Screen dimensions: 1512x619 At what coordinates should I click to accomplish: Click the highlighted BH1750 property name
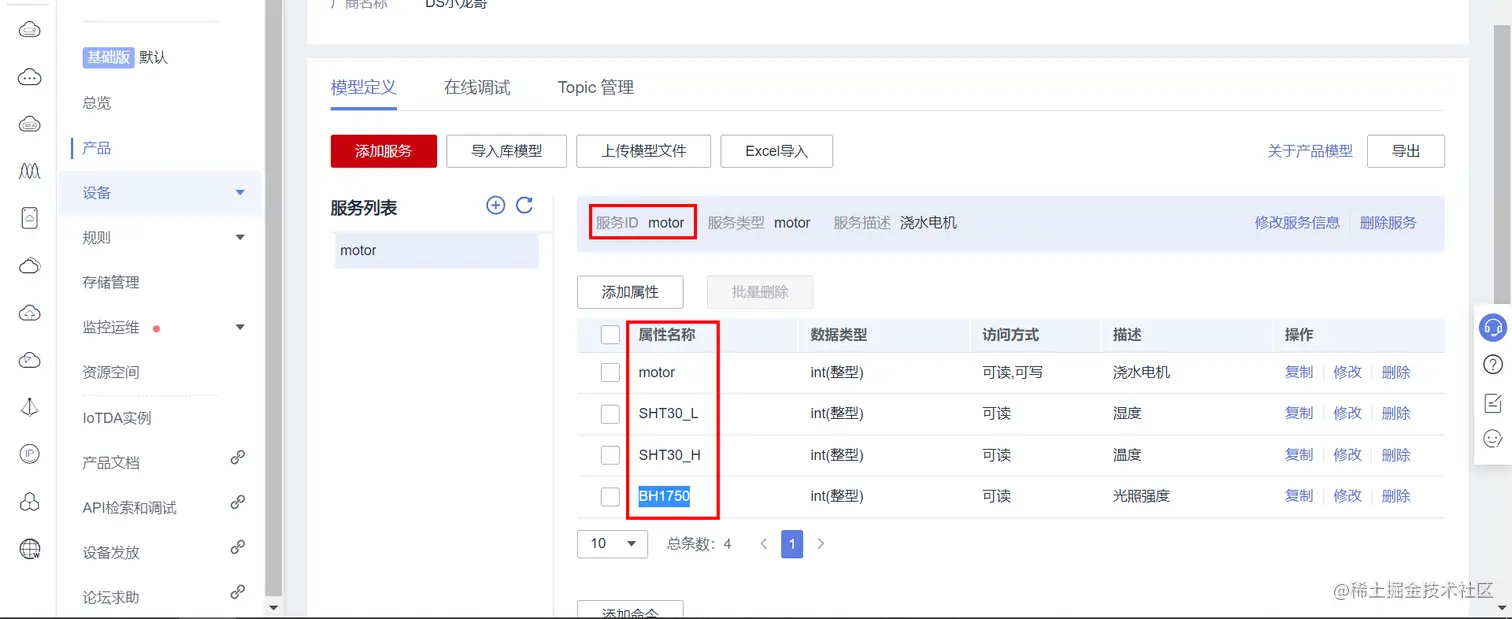pos(664,496)
